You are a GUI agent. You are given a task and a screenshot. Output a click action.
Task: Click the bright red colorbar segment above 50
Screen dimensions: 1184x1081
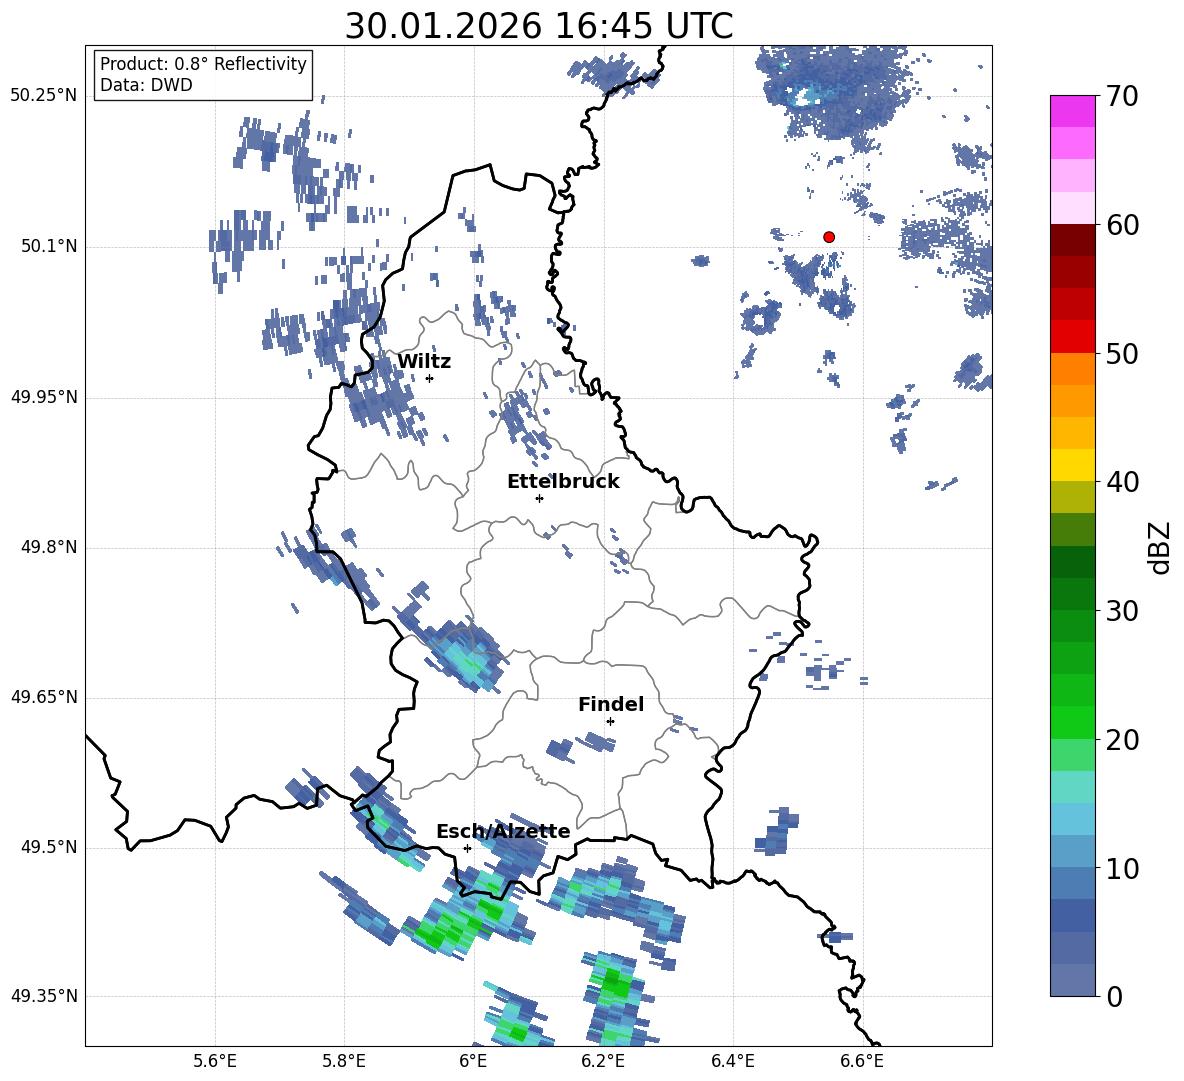pos(1072,337)
